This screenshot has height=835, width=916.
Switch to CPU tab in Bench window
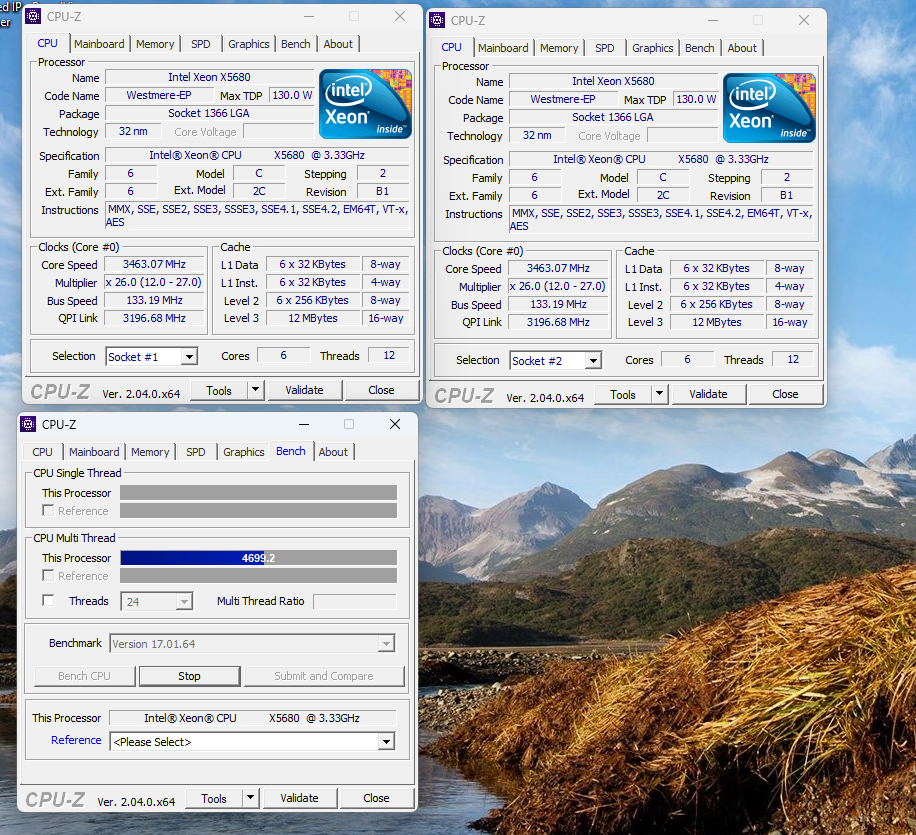[42, 452]
